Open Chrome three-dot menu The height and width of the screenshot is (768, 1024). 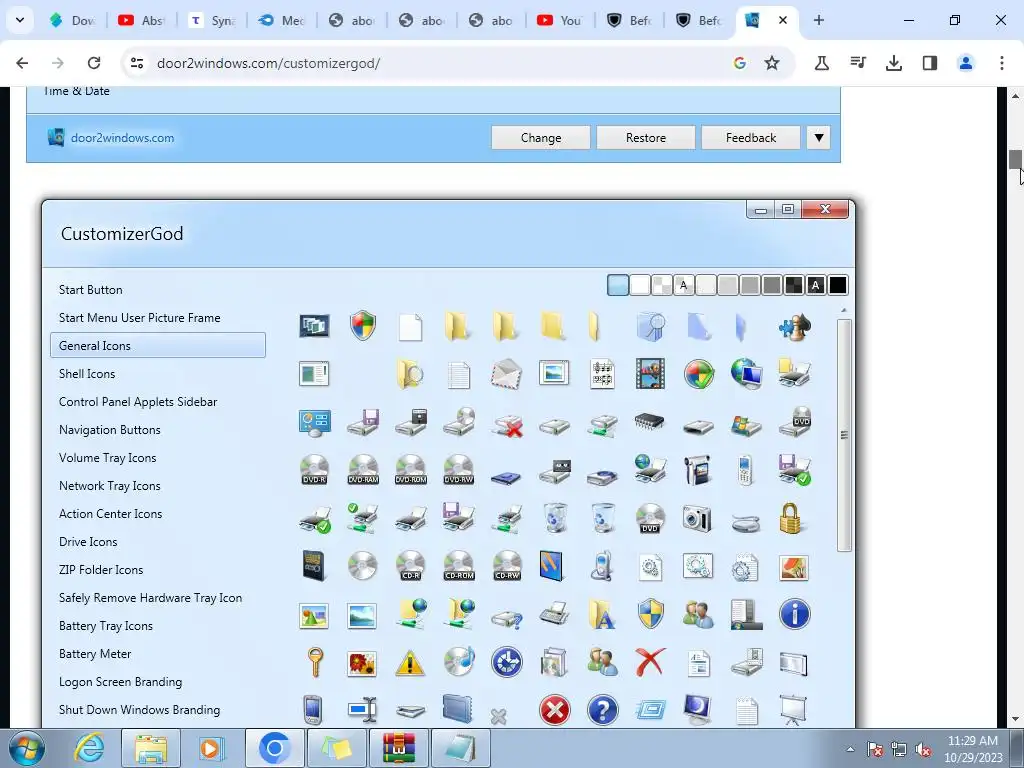(x=1002, y=63)
